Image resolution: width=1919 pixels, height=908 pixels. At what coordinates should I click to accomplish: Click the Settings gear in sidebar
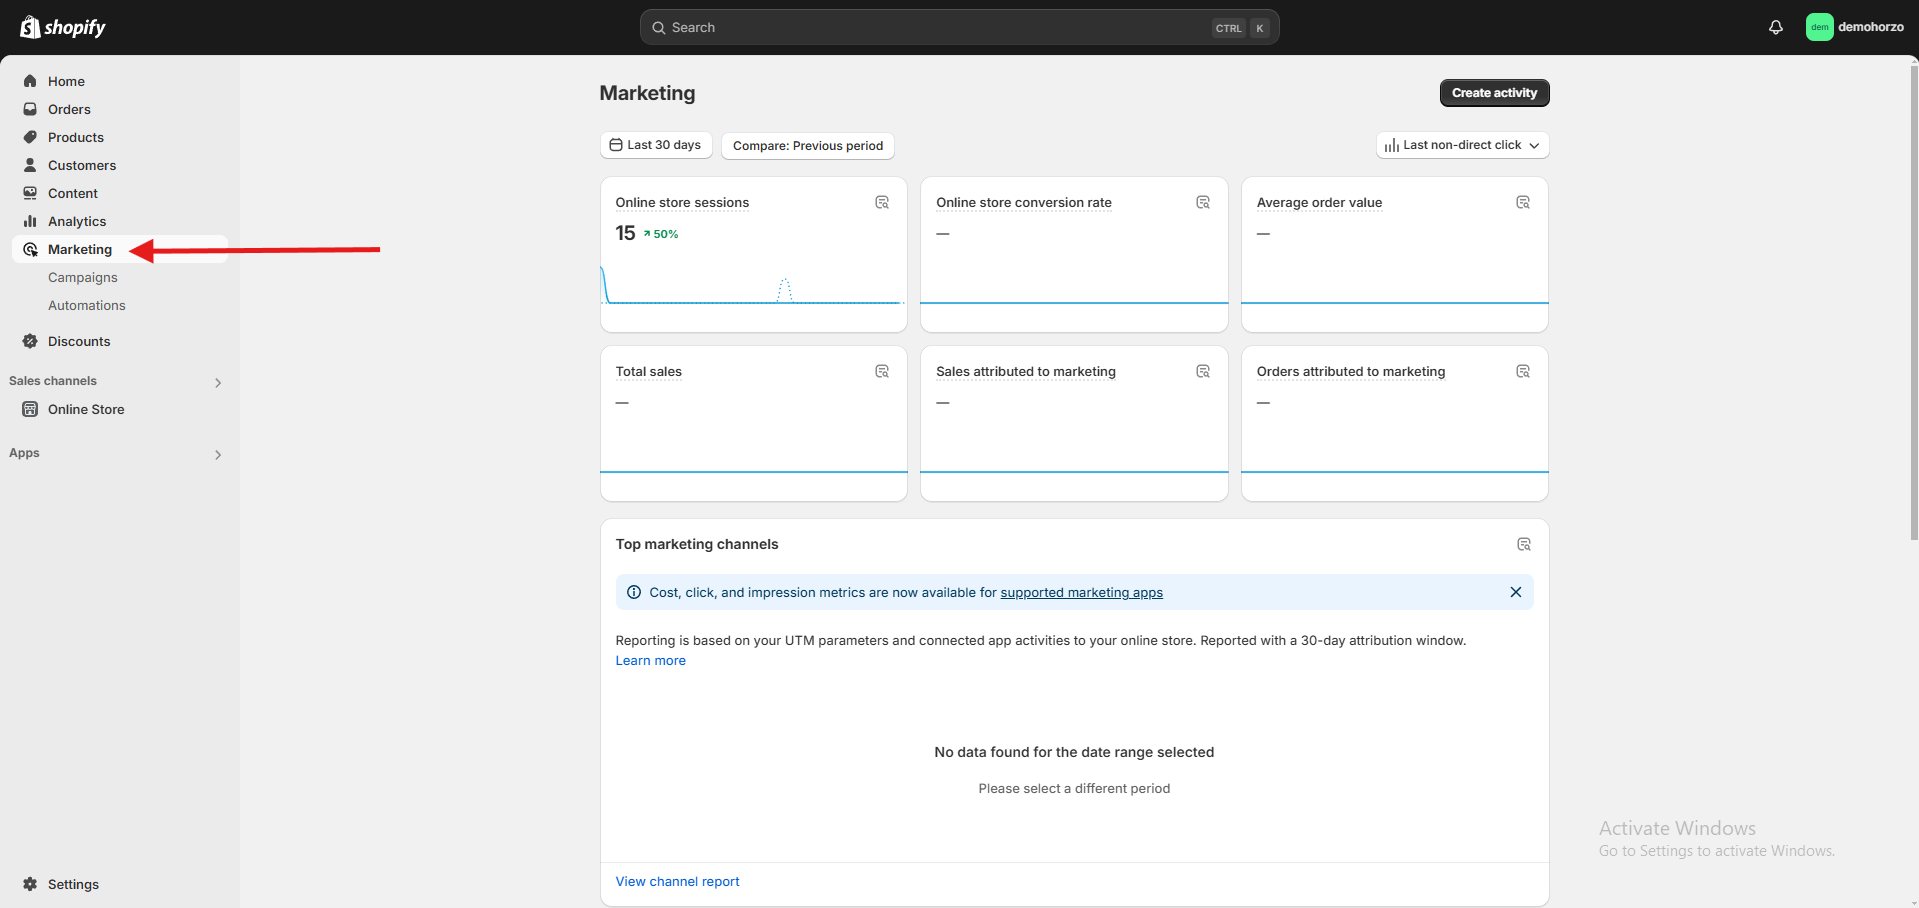(30, 884)
